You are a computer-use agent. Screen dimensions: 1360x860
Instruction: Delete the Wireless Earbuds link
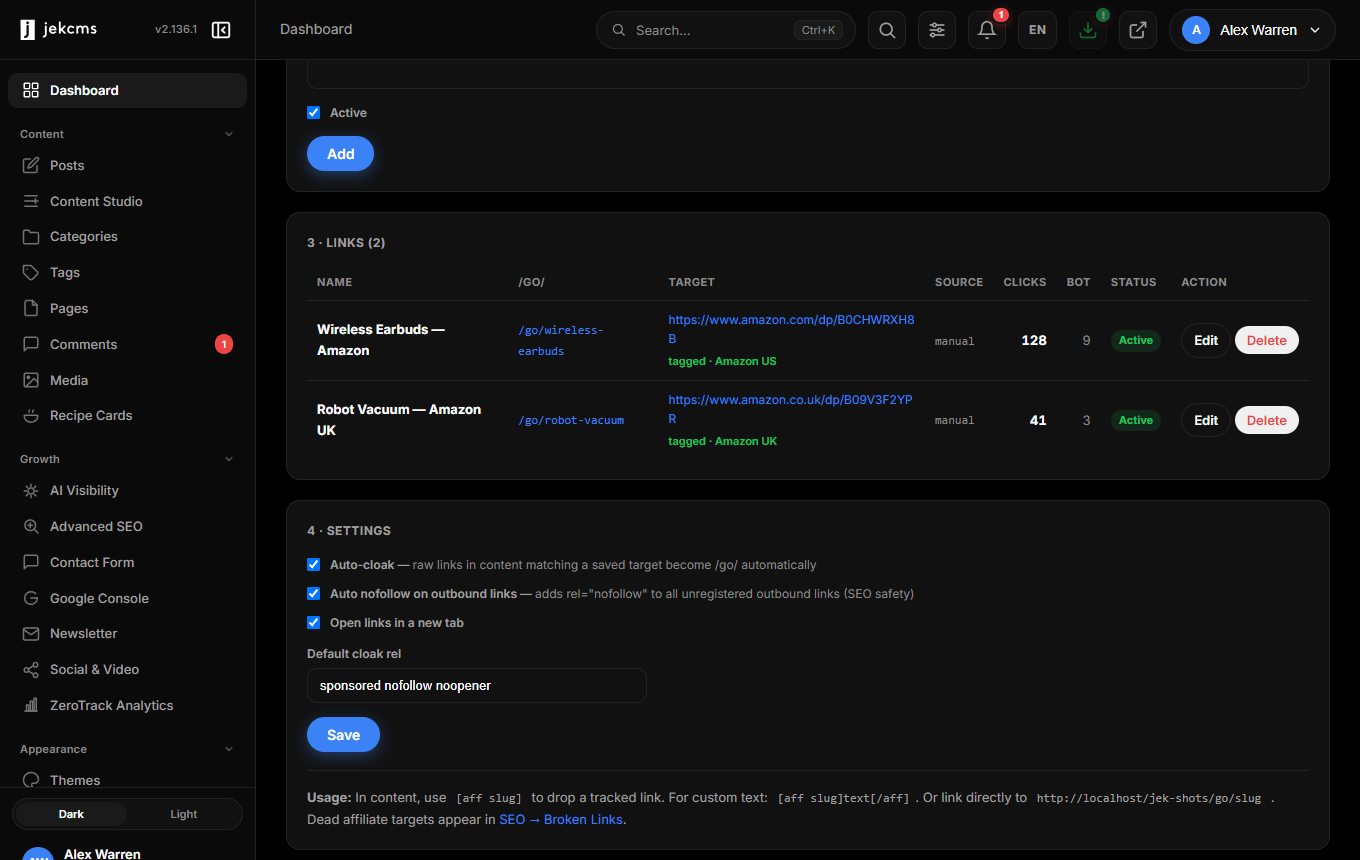click(x=1267, y=340)
